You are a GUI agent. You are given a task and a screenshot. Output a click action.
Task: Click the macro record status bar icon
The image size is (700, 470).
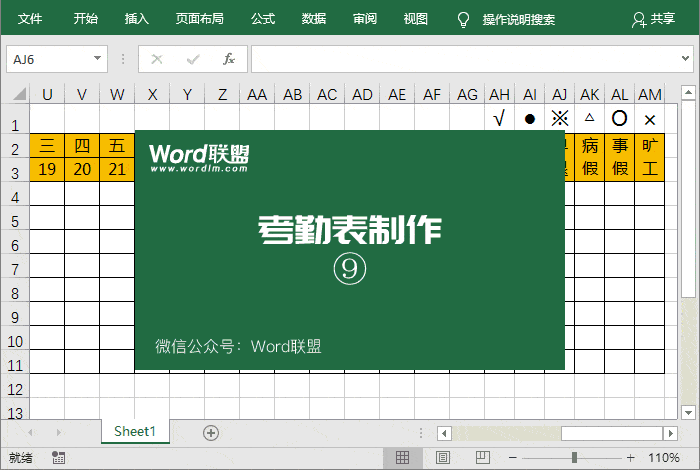coord(58,458)
